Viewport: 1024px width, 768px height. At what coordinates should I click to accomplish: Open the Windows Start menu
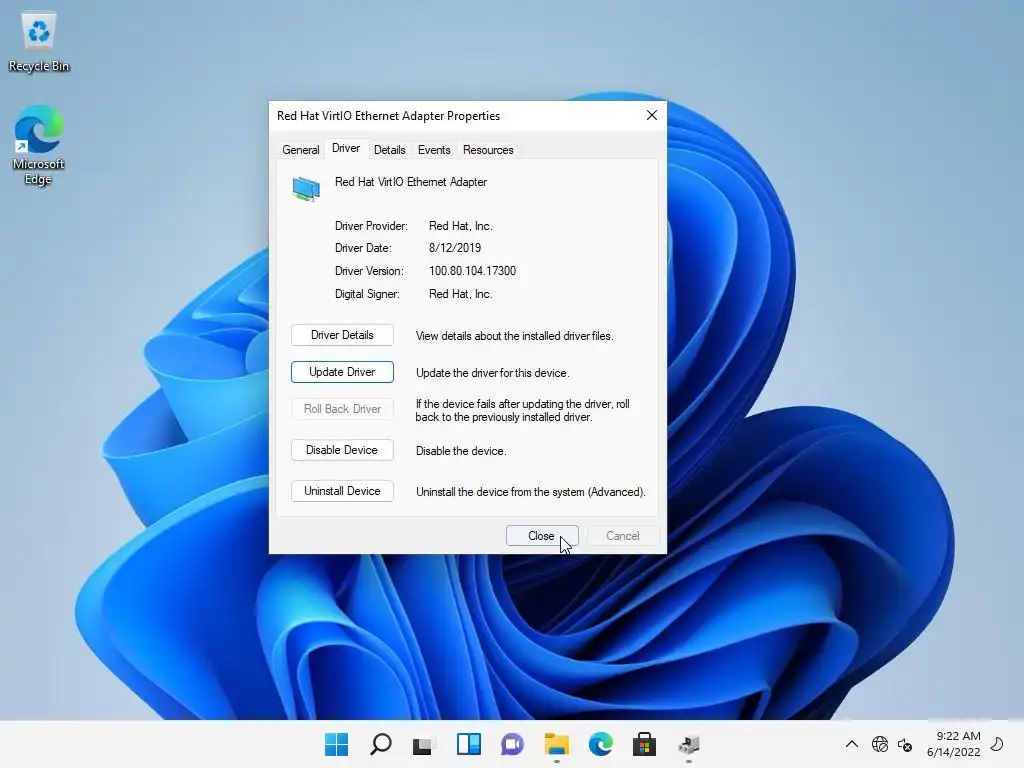coord(336,744)
